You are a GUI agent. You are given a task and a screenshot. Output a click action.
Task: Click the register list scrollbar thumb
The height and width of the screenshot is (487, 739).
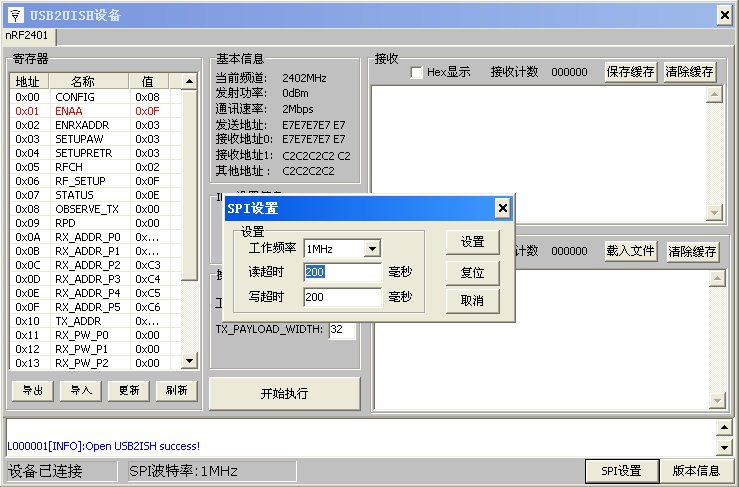tap(189, 185)
